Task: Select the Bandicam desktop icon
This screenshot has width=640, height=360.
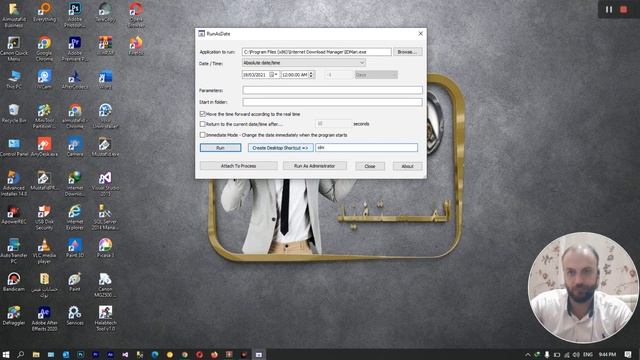Action: [x=14, y=282]
